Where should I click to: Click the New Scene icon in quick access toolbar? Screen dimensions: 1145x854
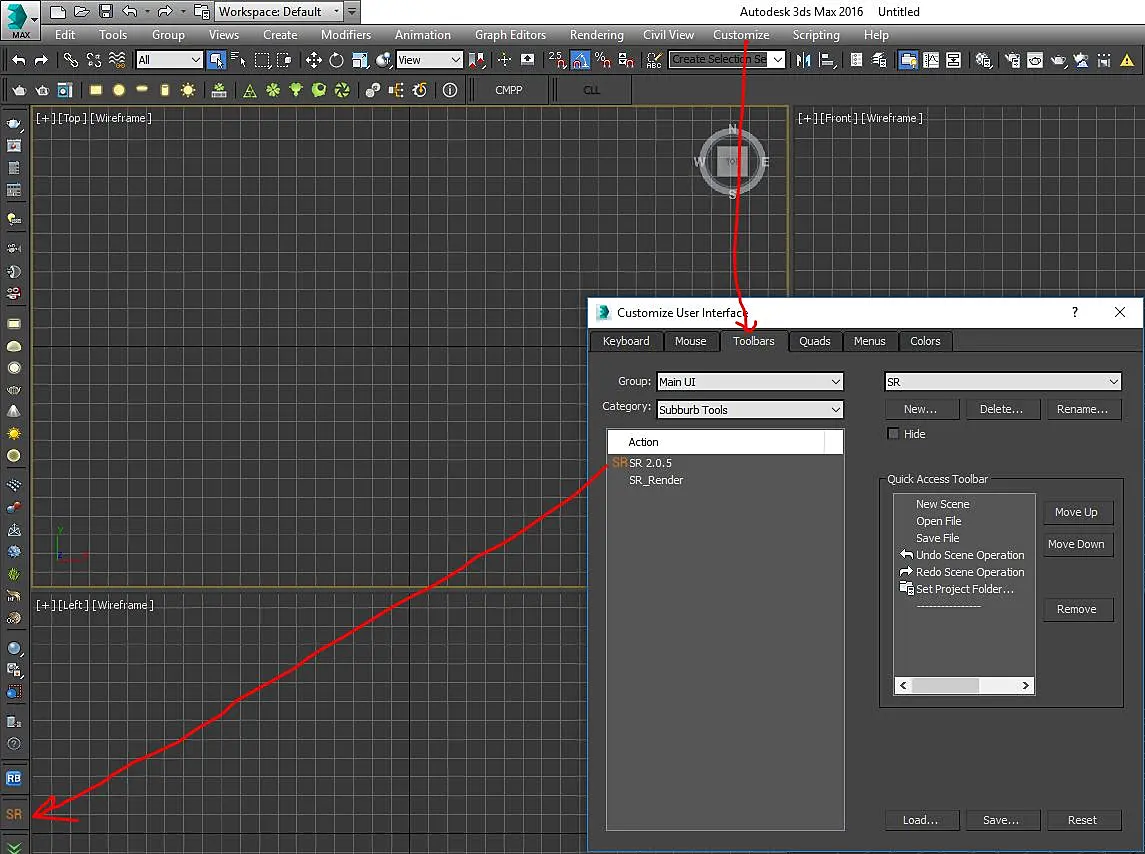pyautogui.click(x=58, y=12)
